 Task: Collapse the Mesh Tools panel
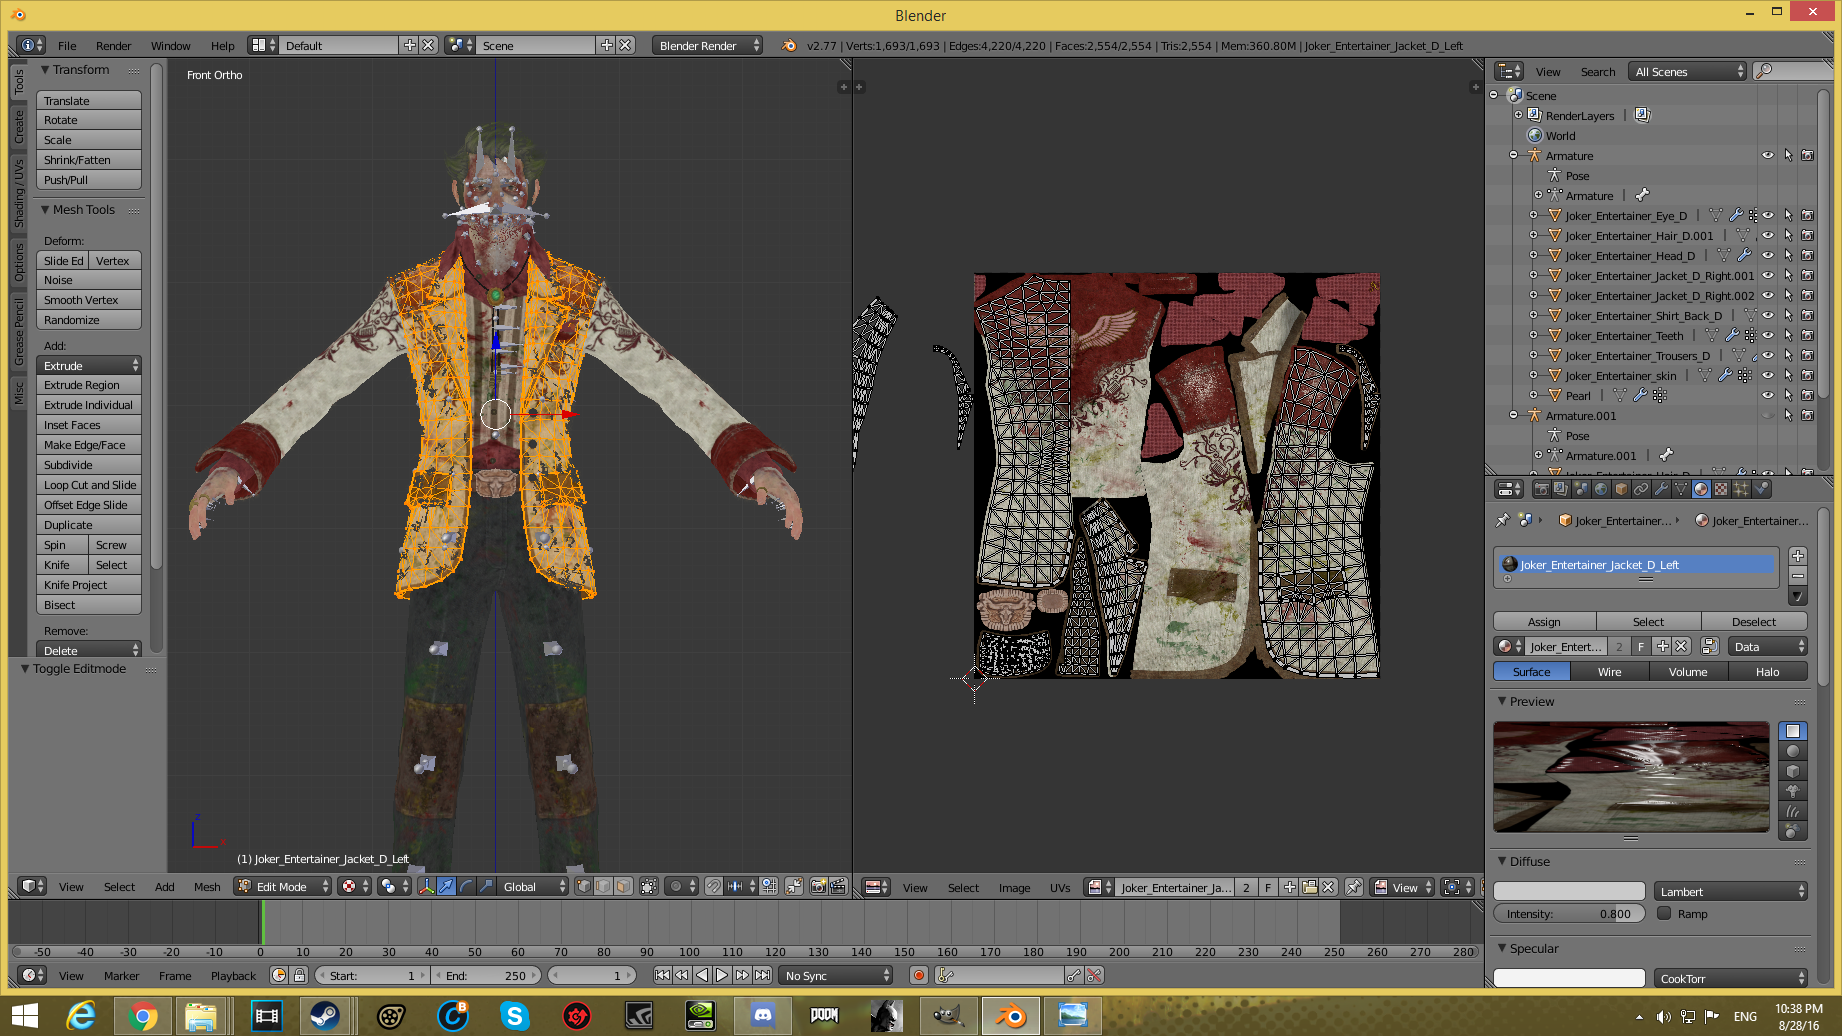click(x=45, y=210)
